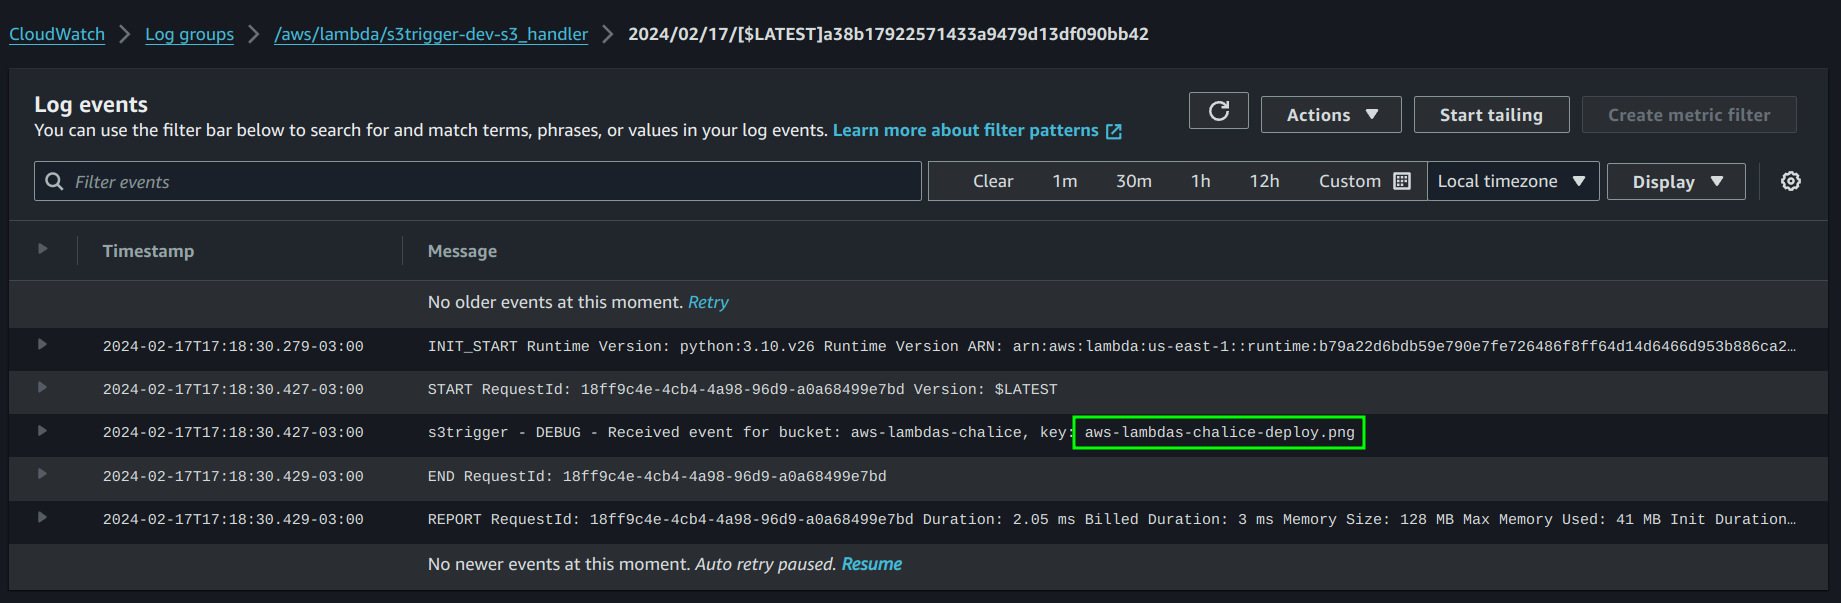The height and width of the screenshot is (603, 1841).
Task: Expand the END RequestId log row
Action: pos(42,474)
